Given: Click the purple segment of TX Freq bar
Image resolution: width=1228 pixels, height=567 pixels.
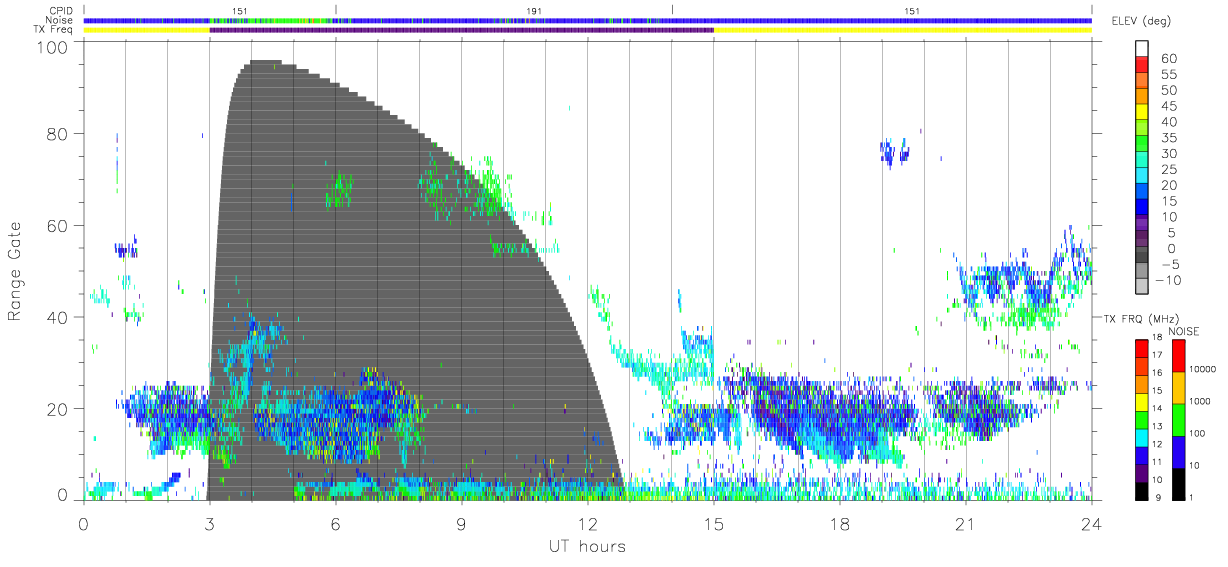Looking at the screenshot, I should click(461, 30).
